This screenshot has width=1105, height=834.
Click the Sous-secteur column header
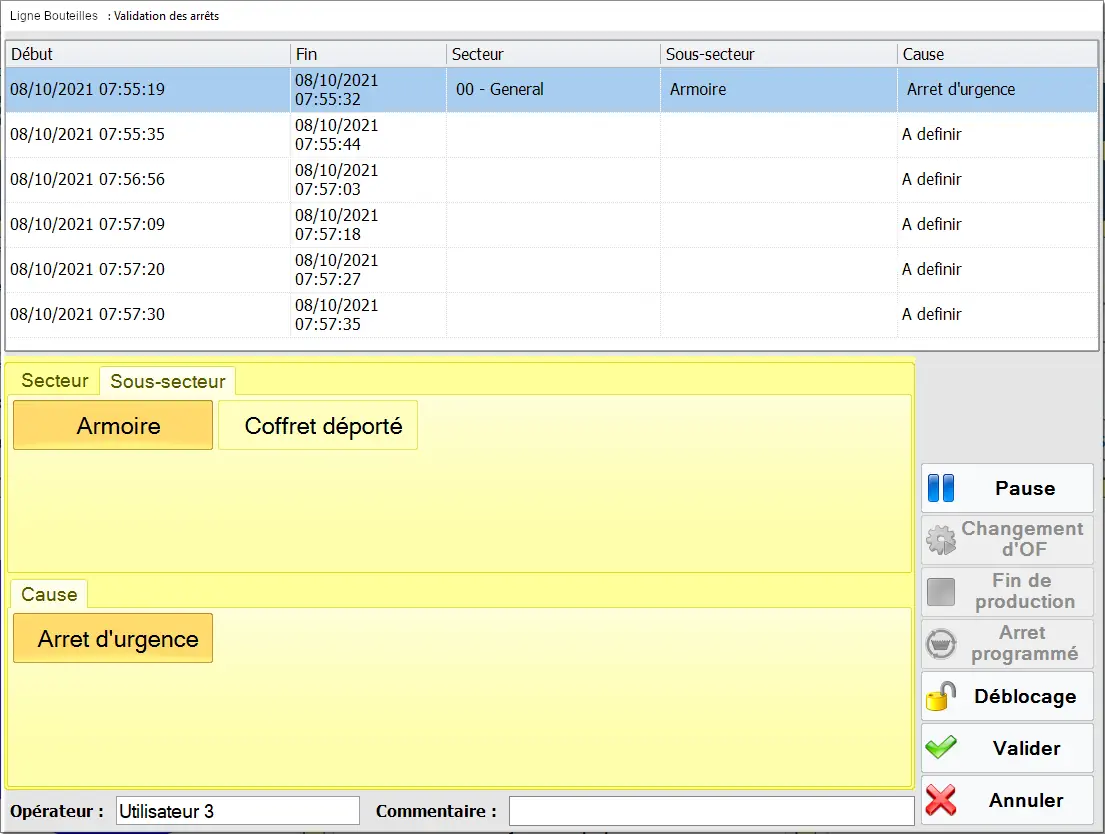779,54
